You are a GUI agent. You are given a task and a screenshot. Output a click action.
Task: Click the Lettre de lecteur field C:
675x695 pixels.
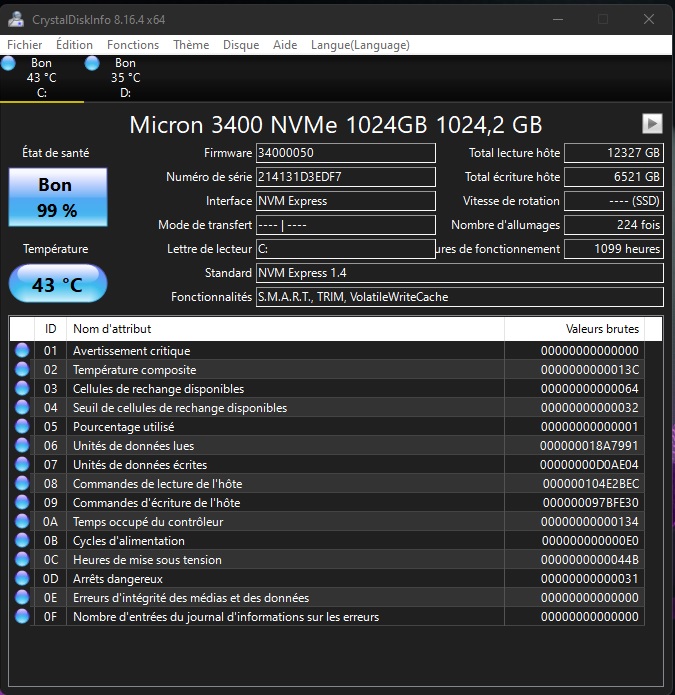click(346, 249)
